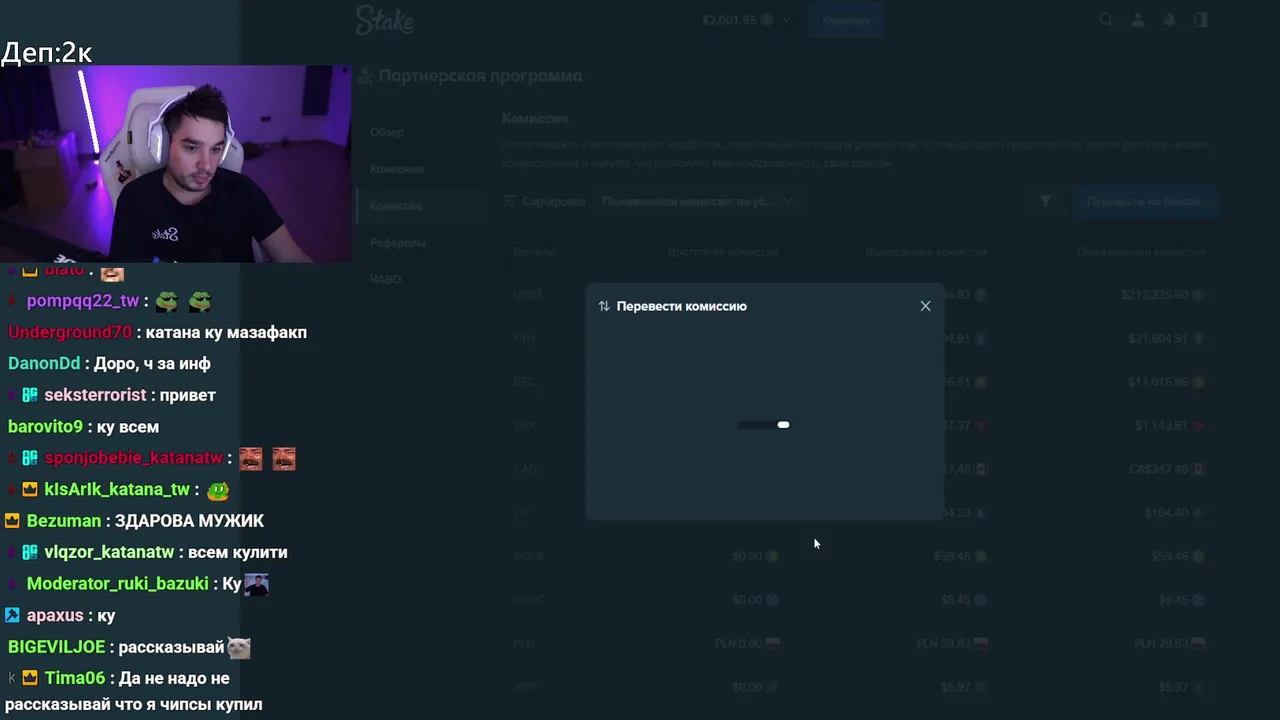Click the Пожизненная комиссия column header

pos(1140,252)
